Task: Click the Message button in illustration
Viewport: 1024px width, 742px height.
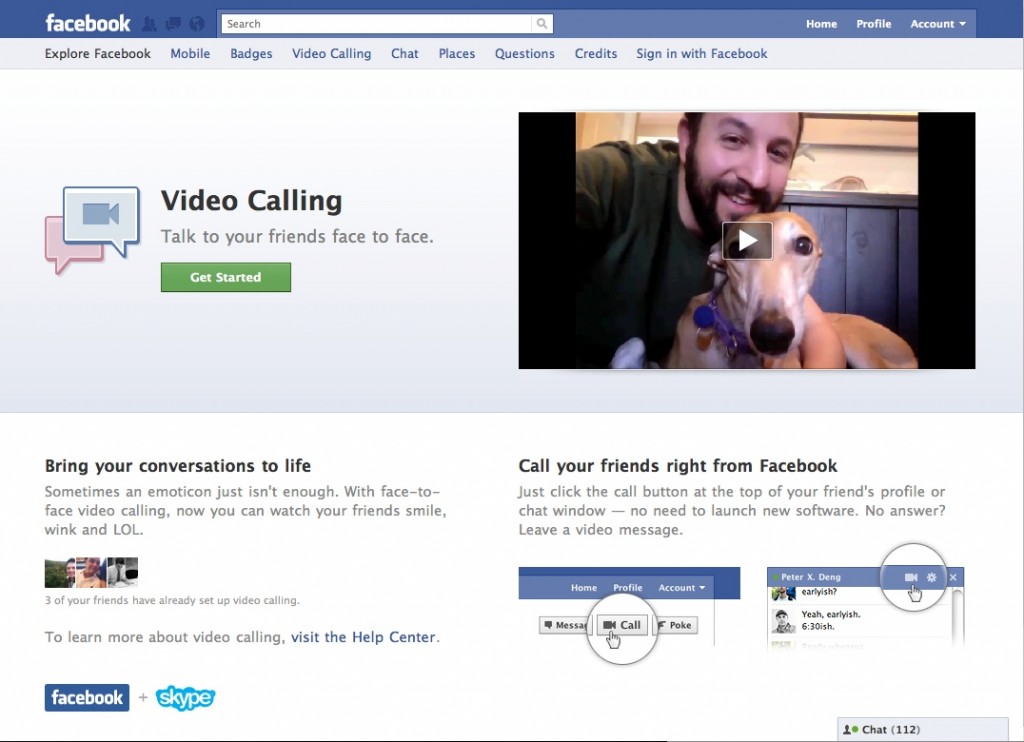Action: [566, 625]
